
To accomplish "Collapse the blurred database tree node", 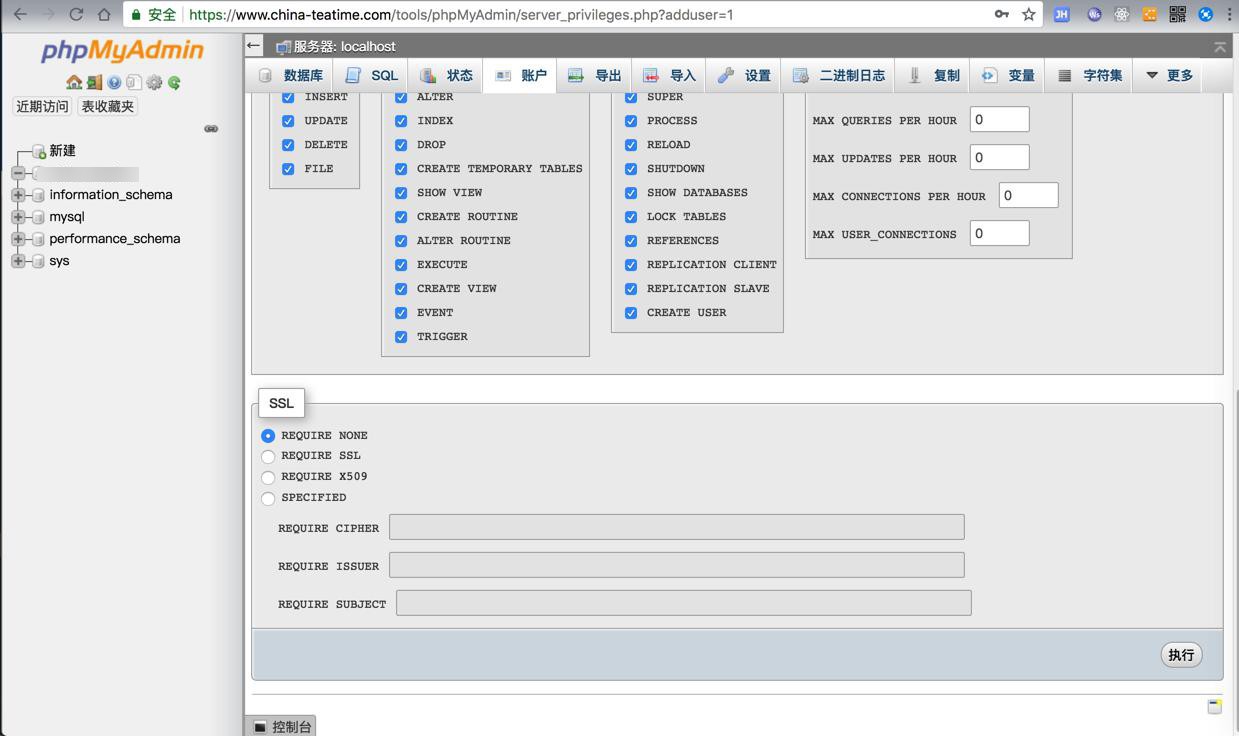I will click(18, 173).
